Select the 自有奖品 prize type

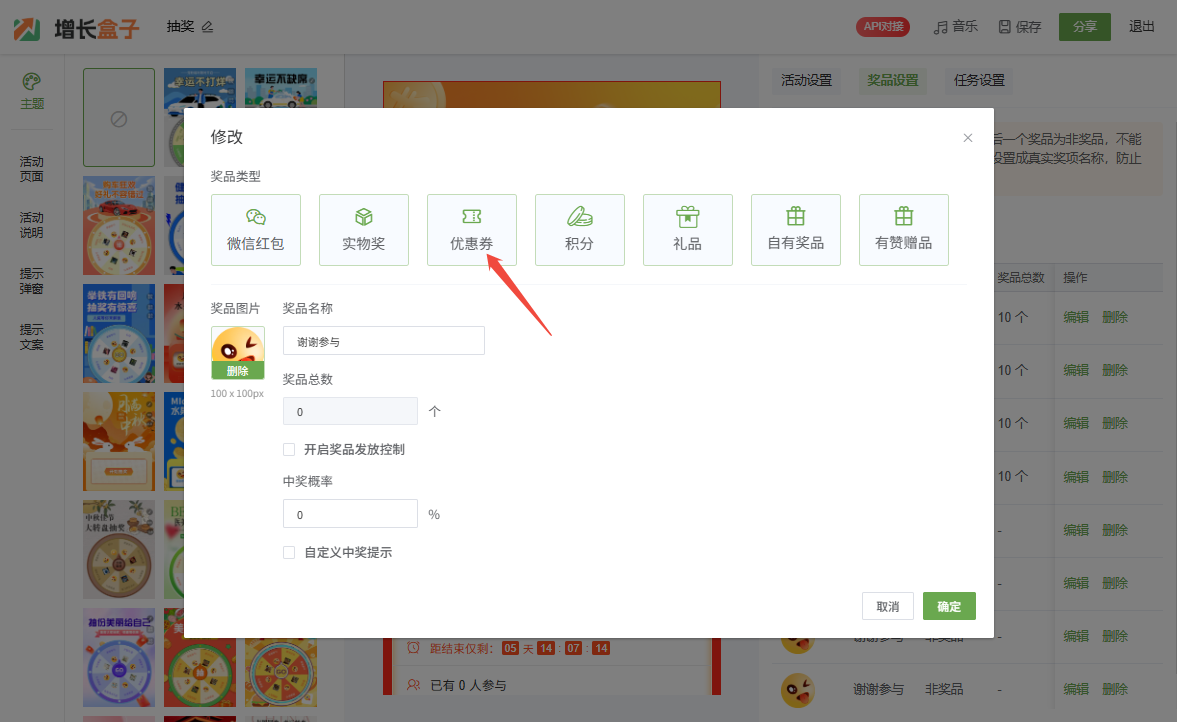point(796,230)
